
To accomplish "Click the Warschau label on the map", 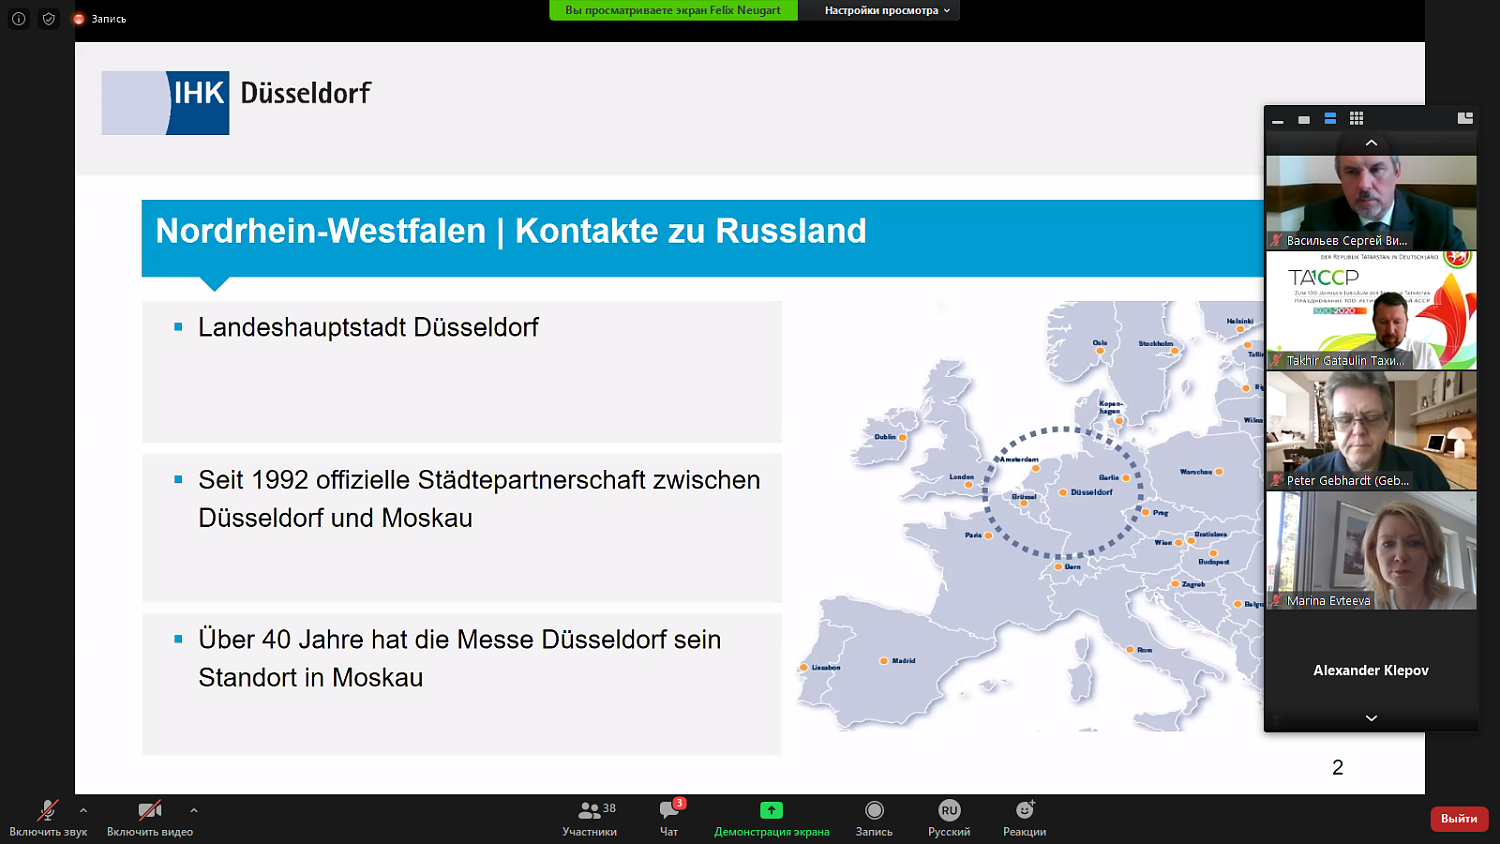I will coord(1196,472).
